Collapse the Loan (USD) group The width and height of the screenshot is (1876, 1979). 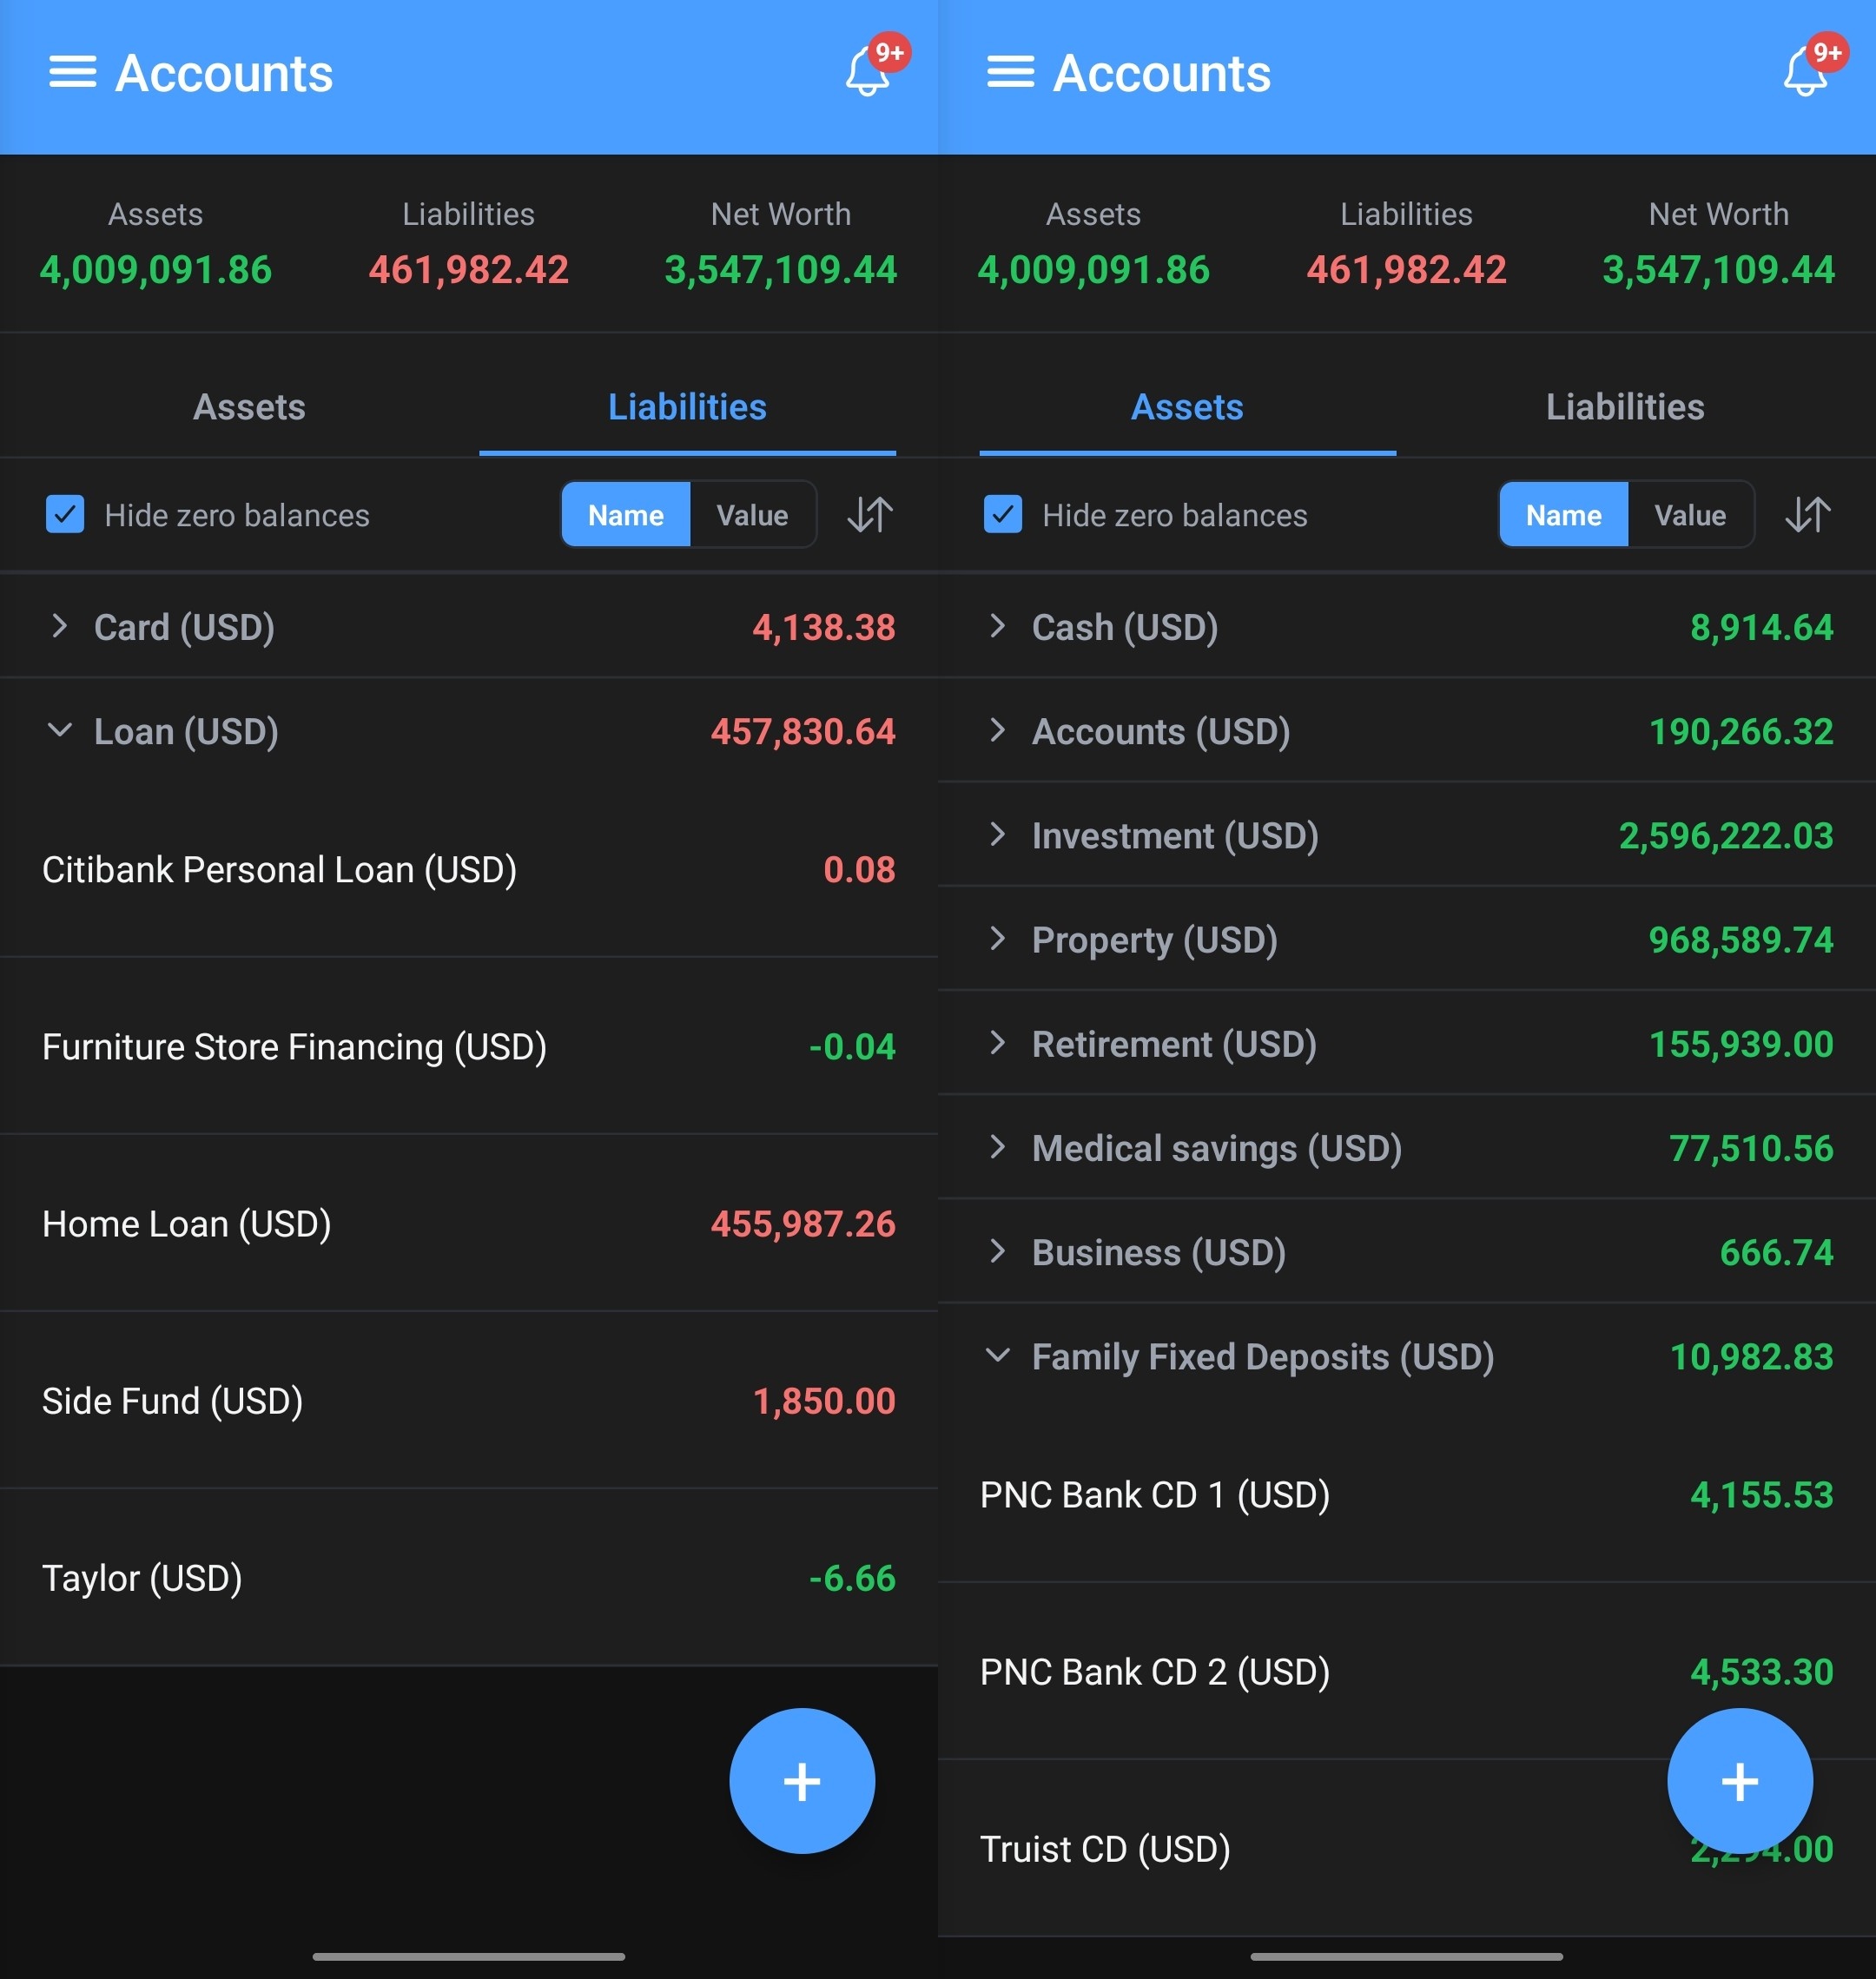click(469, 731)
